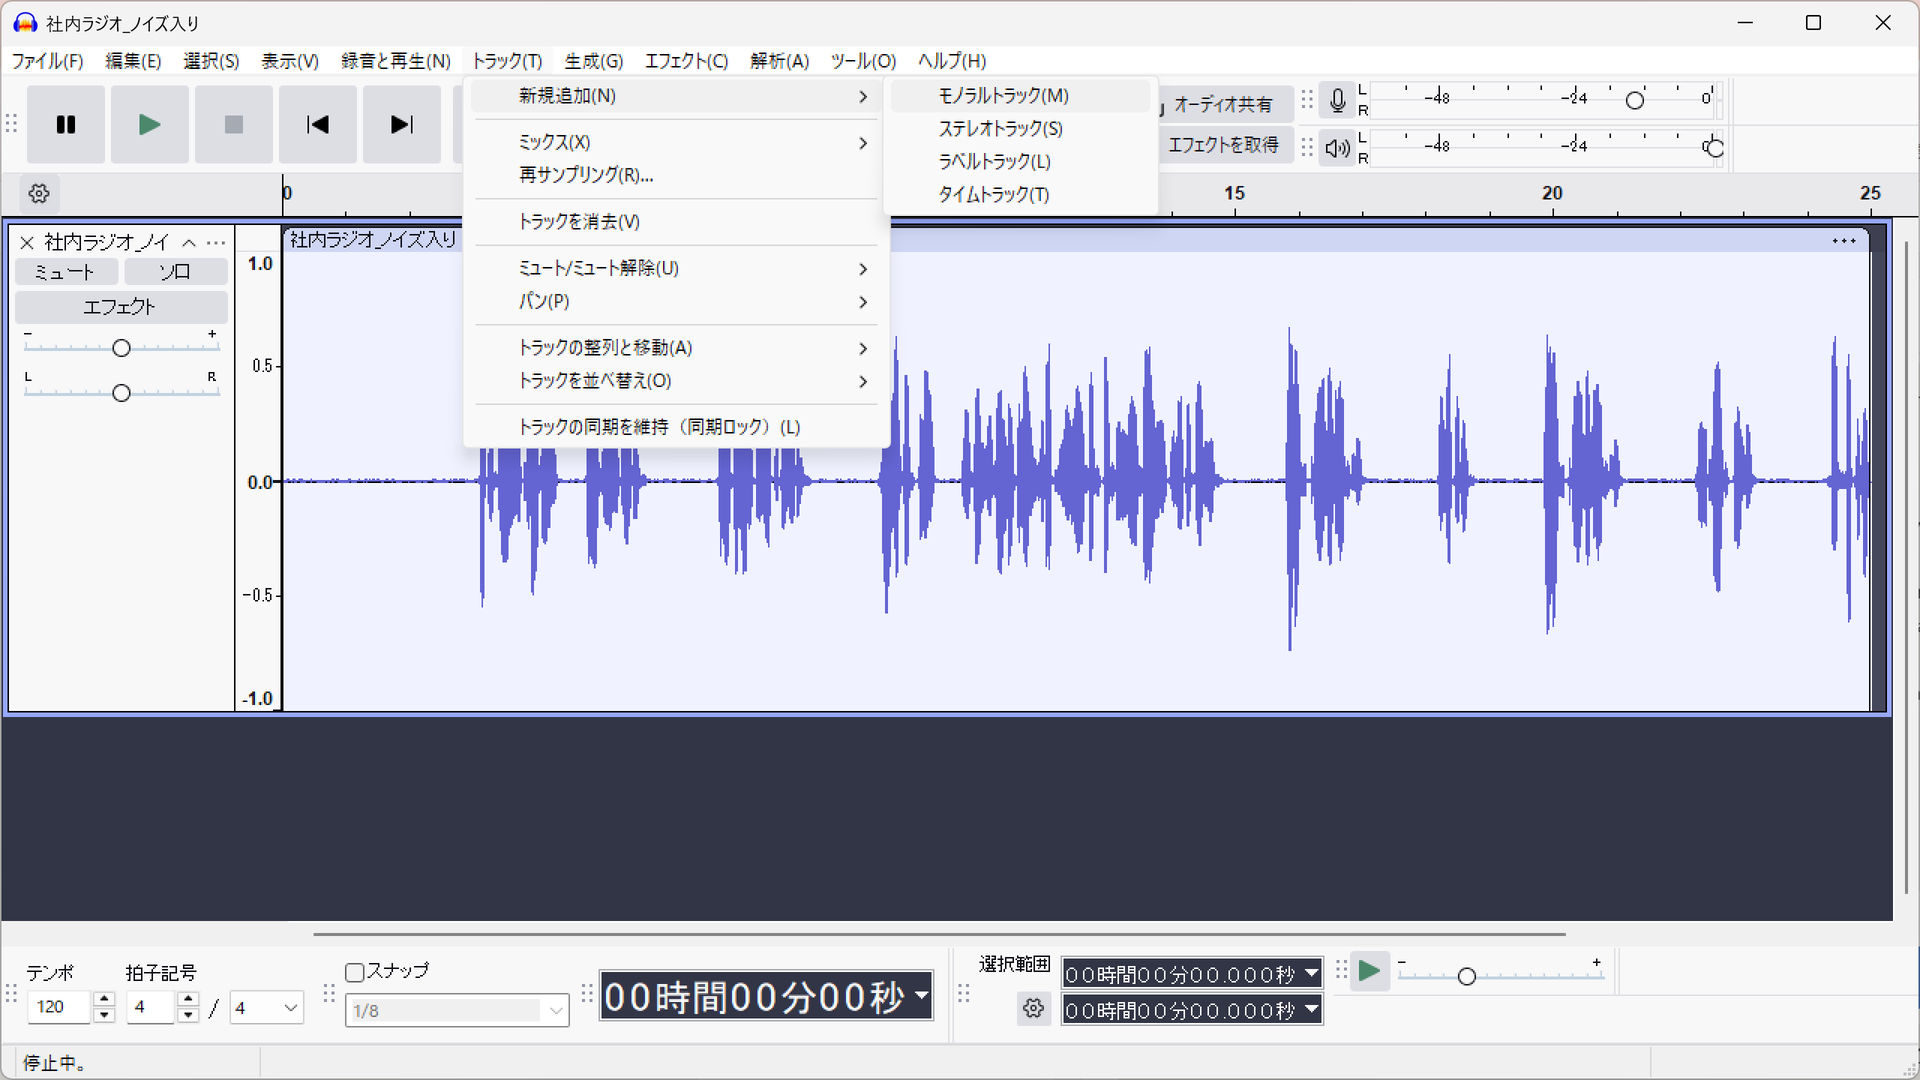
Task: Click the Pause playback button
Action: (x=66, y=125)
